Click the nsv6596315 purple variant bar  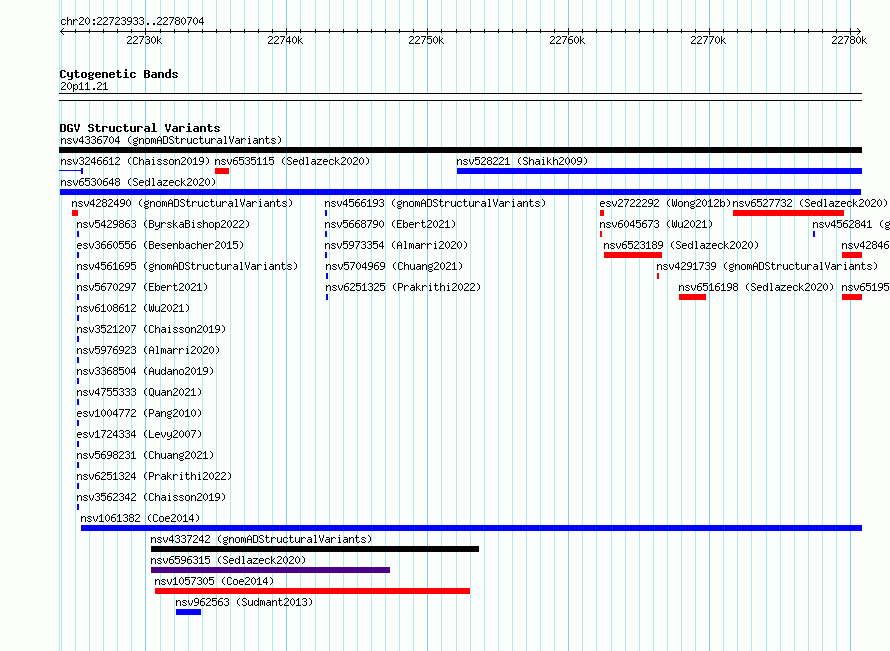click(270, 570)
